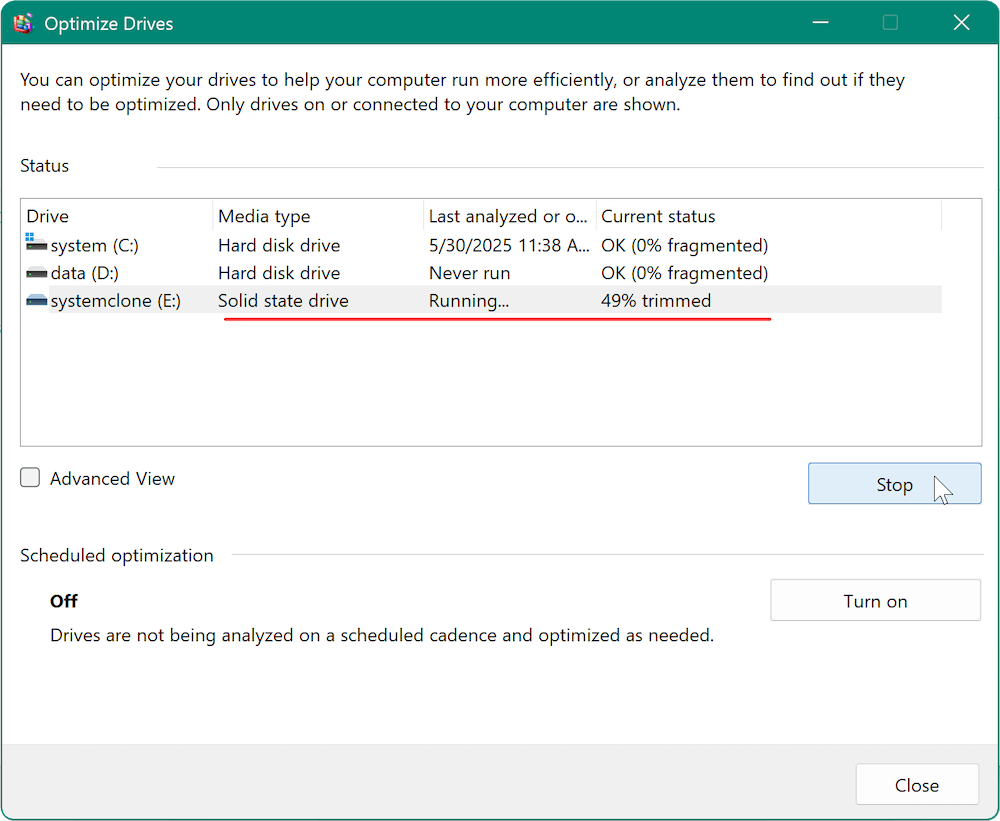Click the Running... status for systemclone (E:)

tap(469, 301)
